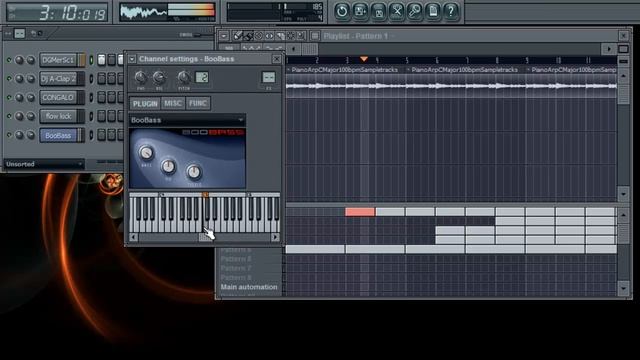
Task: Toggle first step button of Dj A-Clap 2
Action: pyautogui.click(x=101, y=78)
